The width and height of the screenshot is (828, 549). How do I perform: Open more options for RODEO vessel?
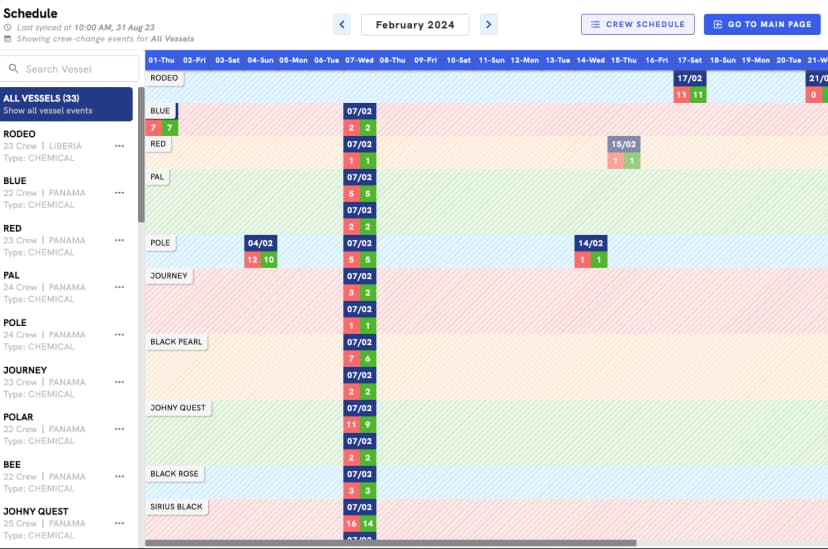point(119,146)
